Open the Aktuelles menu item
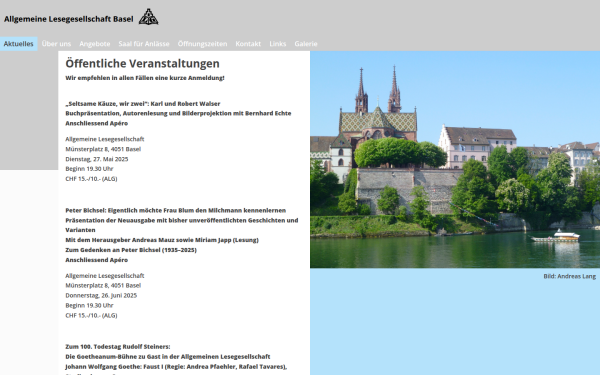This screenshot has width=600, height=375. pos(18,44)
